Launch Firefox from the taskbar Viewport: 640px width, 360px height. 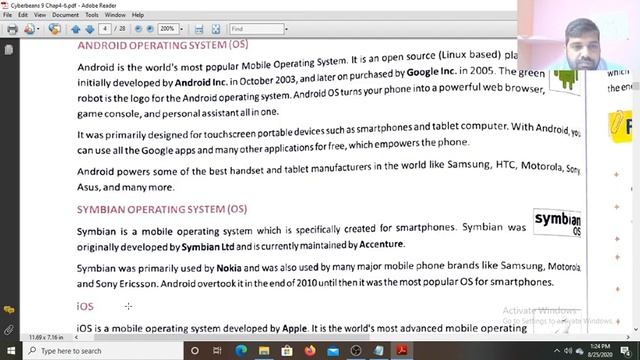coord(310,351)
